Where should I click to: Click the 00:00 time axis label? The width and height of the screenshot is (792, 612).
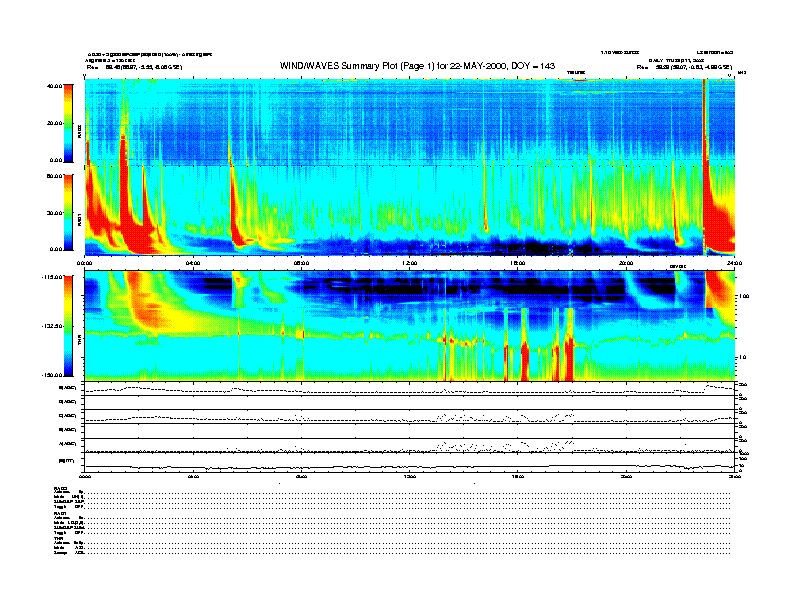pos(86,262)
